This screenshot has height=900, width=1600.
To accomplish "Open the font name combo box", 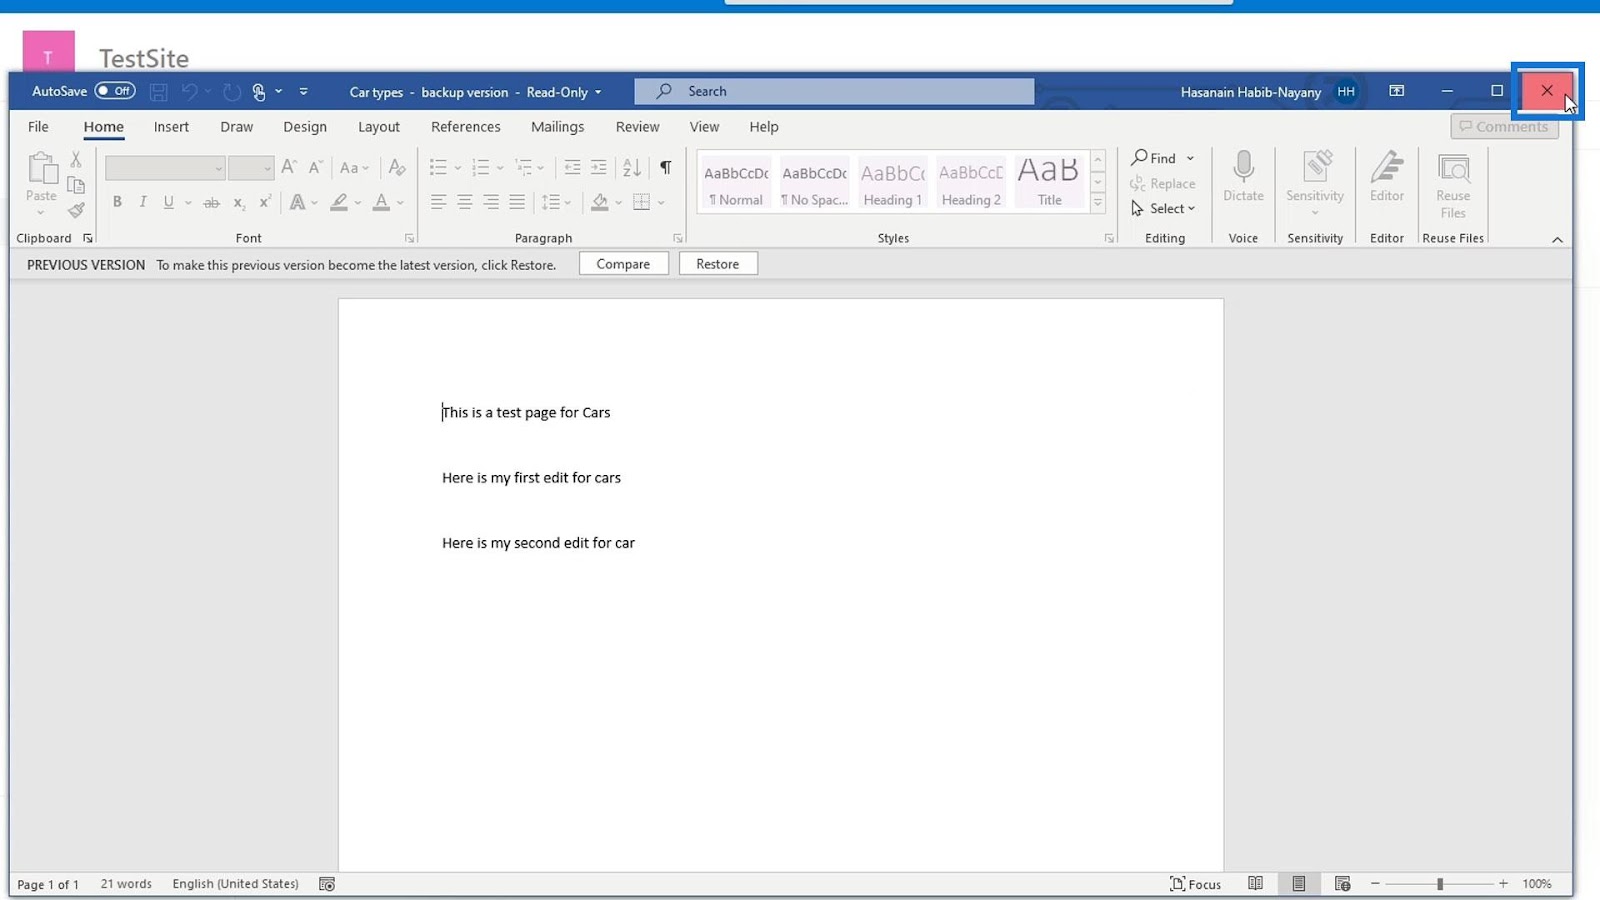I will point(164,168).
